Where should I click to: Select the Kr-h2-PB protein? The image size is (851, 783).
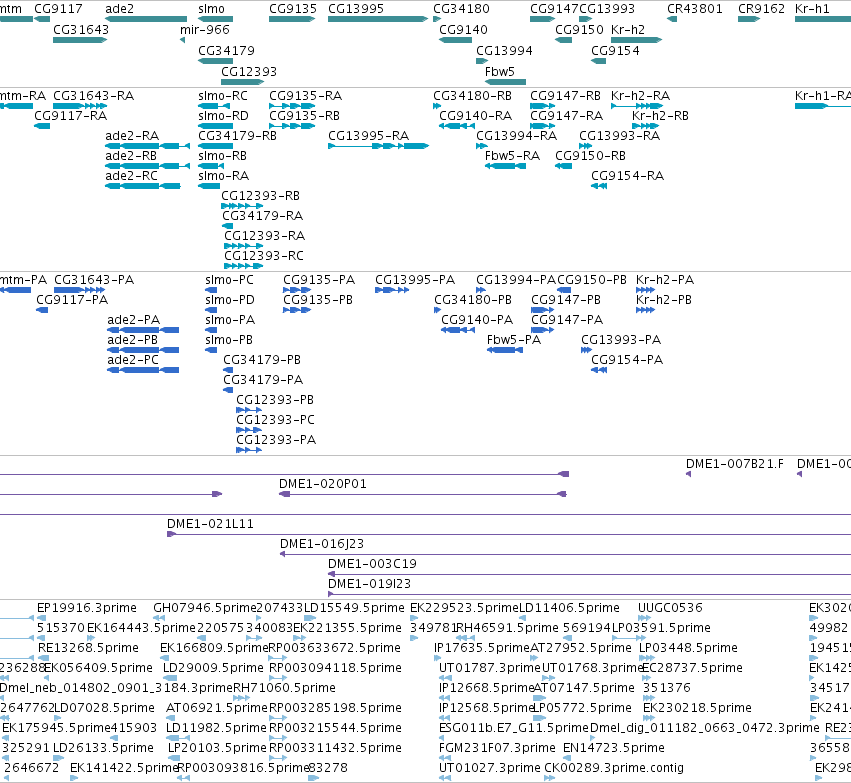pos(645,310)
